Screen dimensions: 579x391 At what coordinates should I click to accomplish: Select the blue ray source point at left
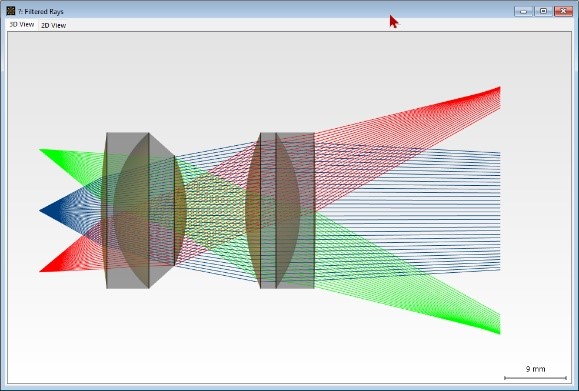point(41,210)
